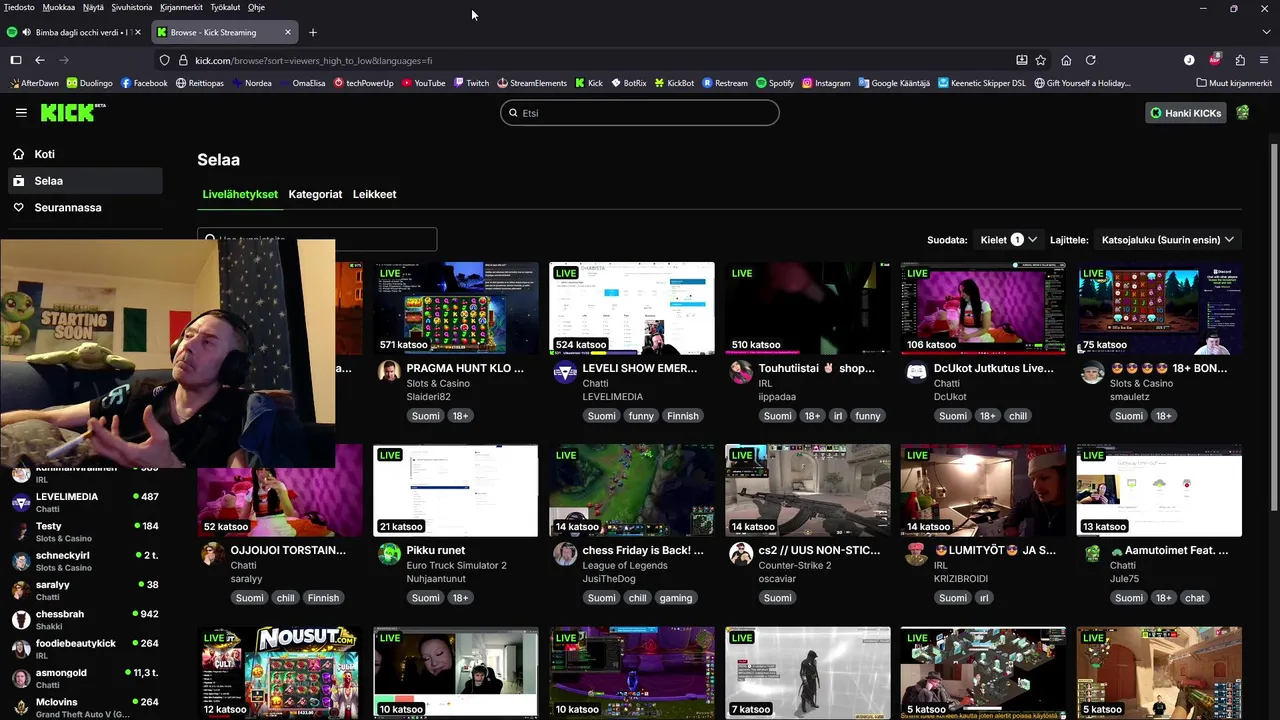Open the cs2 Counter-Strike stream thumbnail

[808, 490]
